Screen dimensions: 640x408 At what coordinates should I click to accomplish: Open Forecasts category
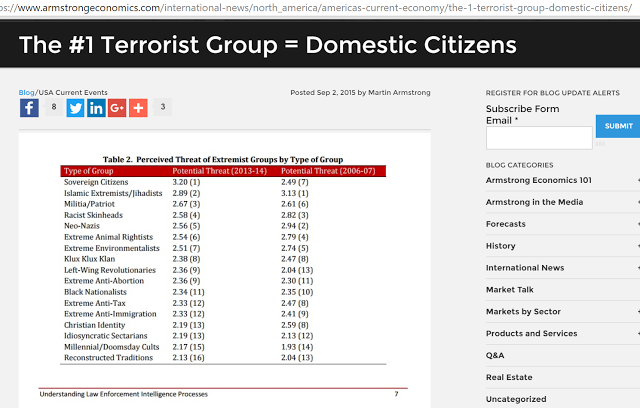coord(506,224)
